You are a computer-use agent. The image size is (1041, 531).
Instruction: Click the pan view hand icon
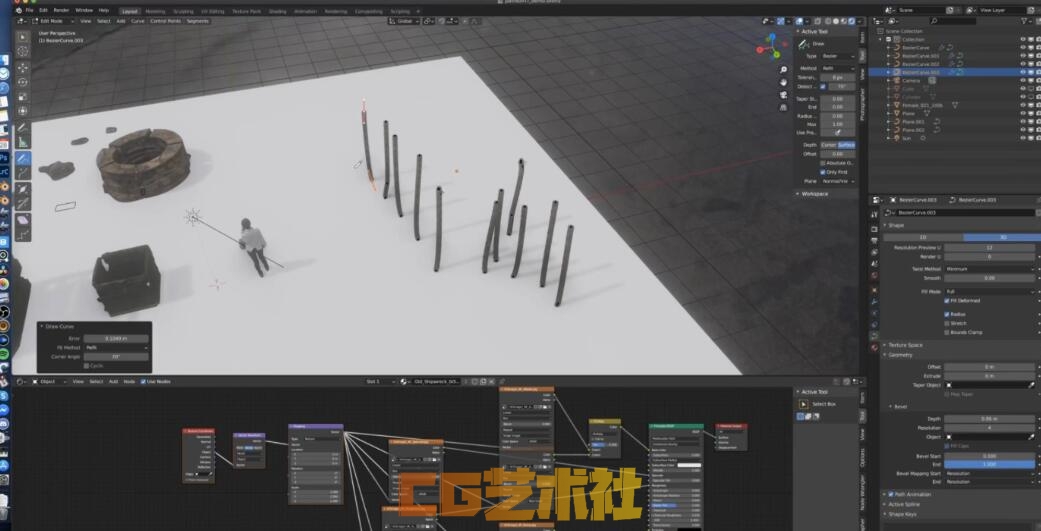[783, 82]
